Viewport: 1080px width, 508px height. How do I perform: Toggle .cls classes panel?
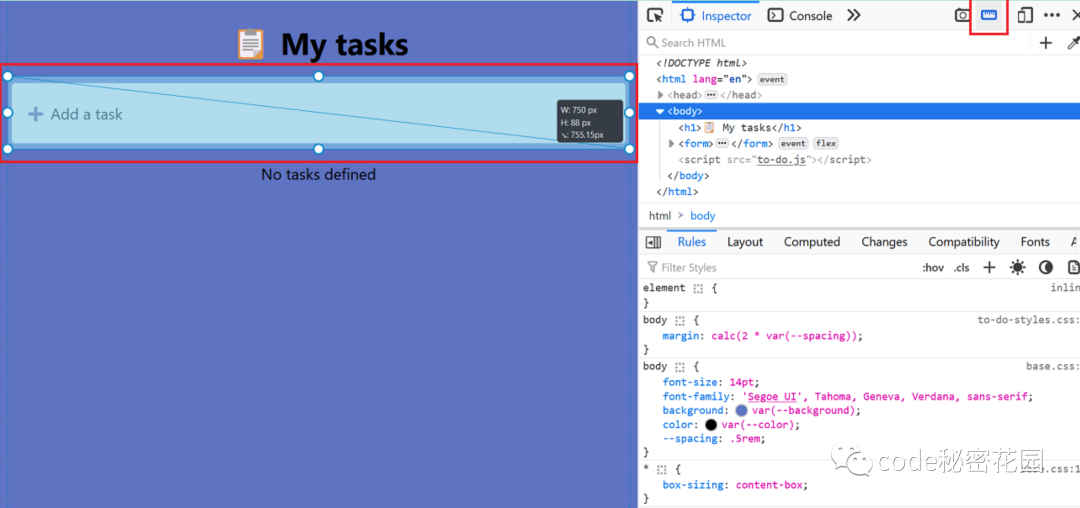961,268
